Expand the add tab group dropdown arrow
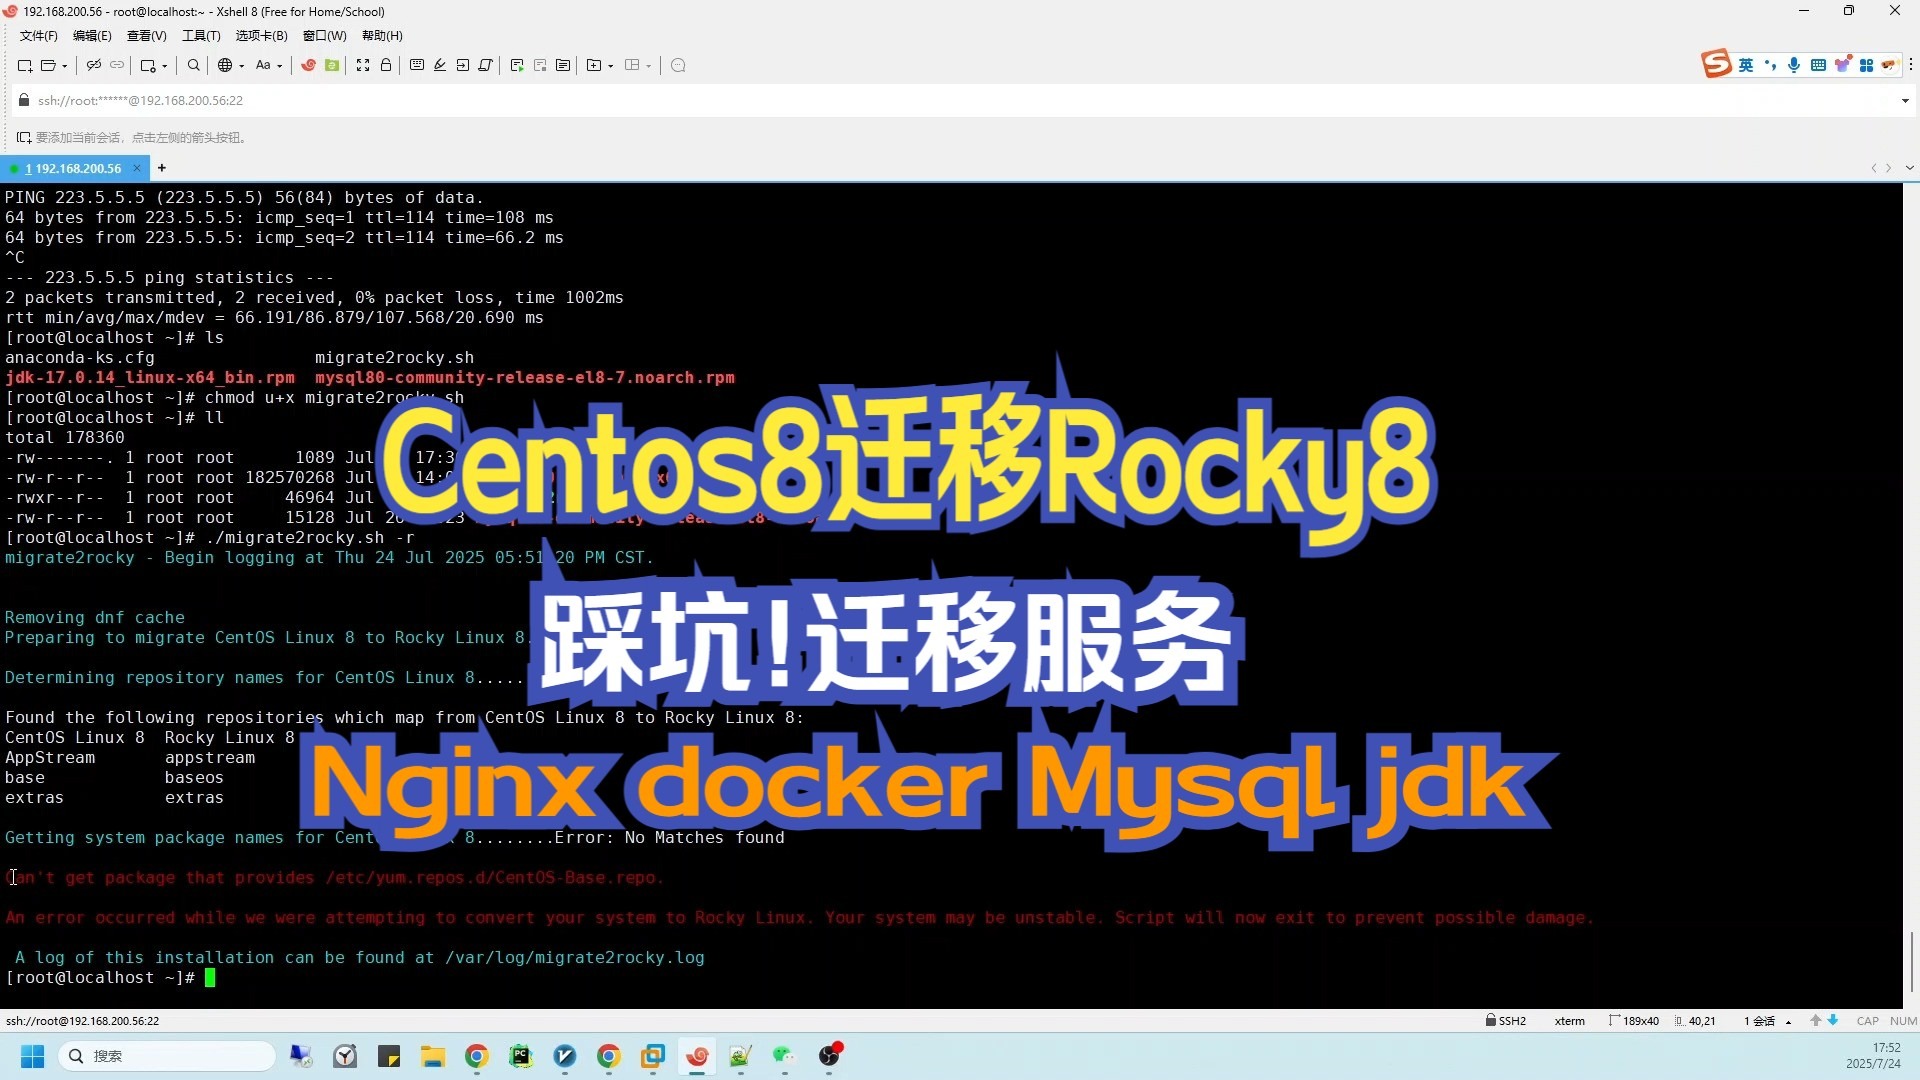This screenshot has width=1920, height=1080. [611, 66]
